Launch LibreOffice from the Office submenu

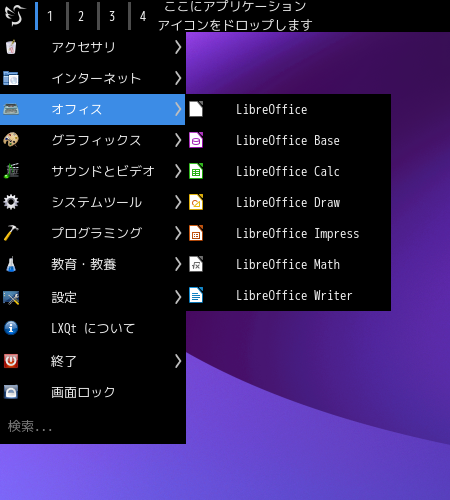click(x=288, y=109)
